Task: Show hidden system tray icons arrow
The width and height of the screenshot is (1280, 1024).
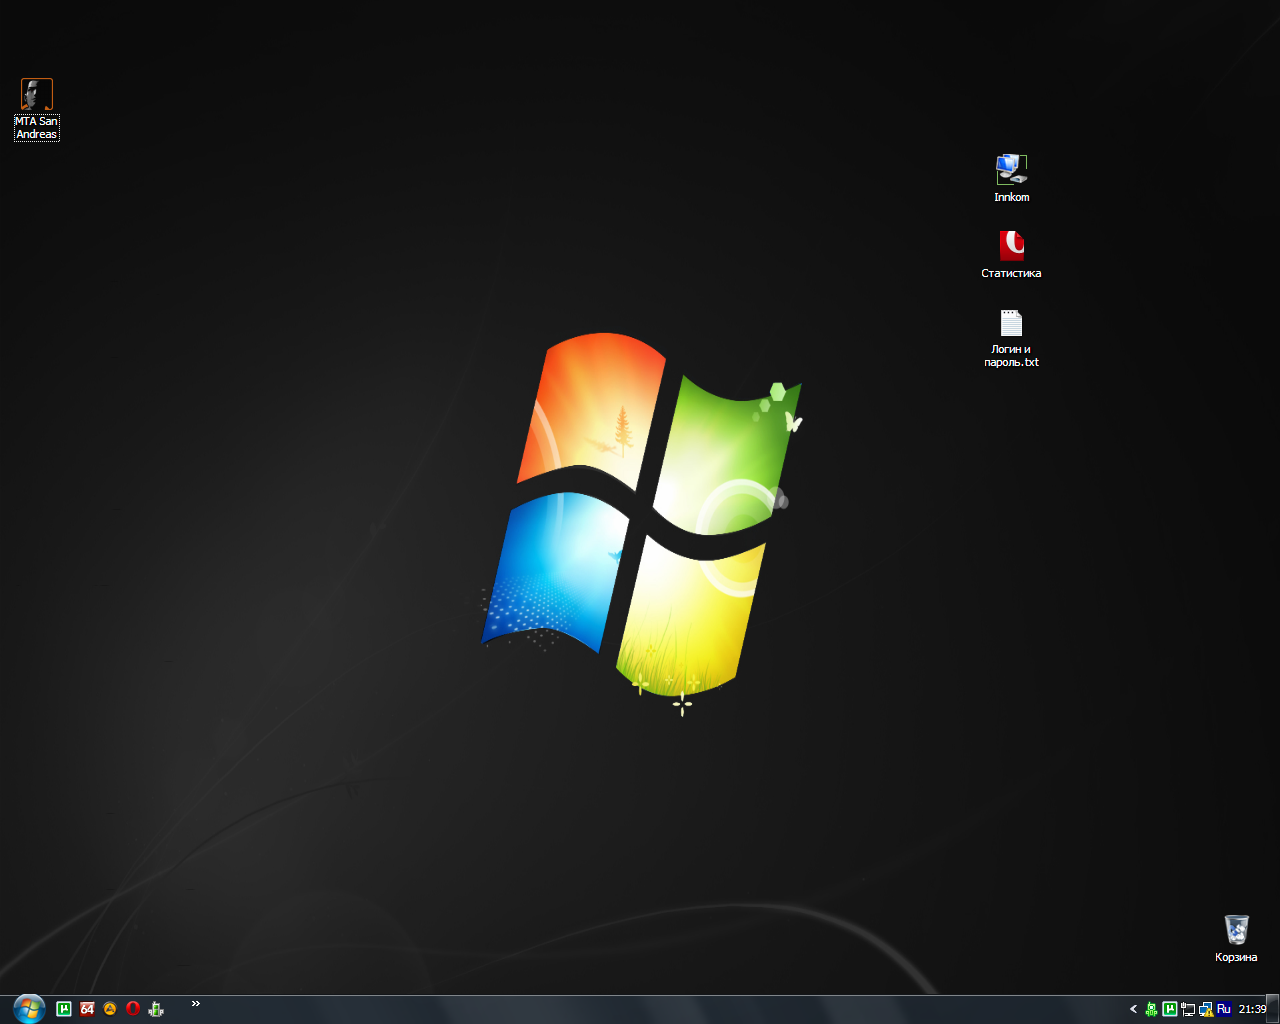Action: pyautogui.click(x=1133, y=1009)
